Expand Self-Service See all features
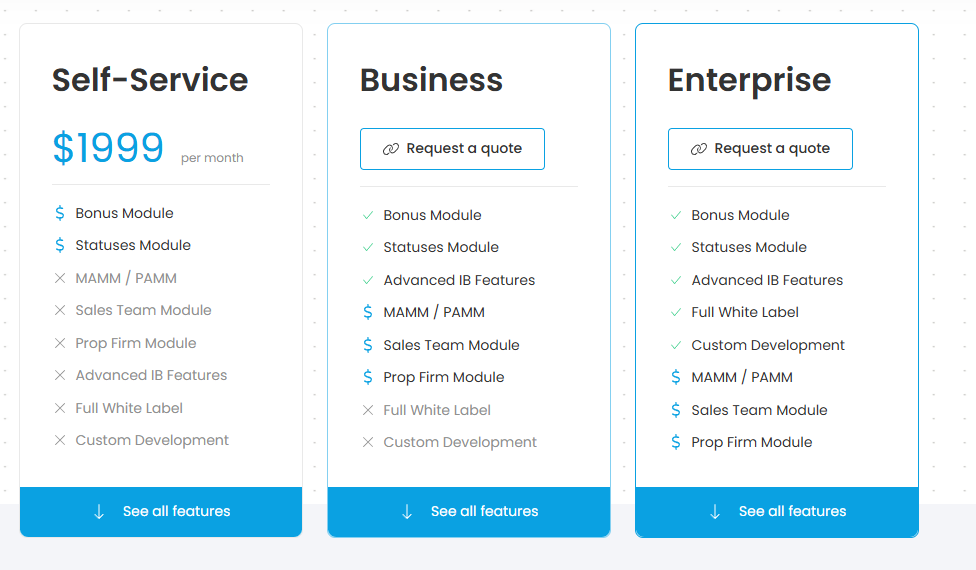The image size is (976, 570). click(161, 512)
